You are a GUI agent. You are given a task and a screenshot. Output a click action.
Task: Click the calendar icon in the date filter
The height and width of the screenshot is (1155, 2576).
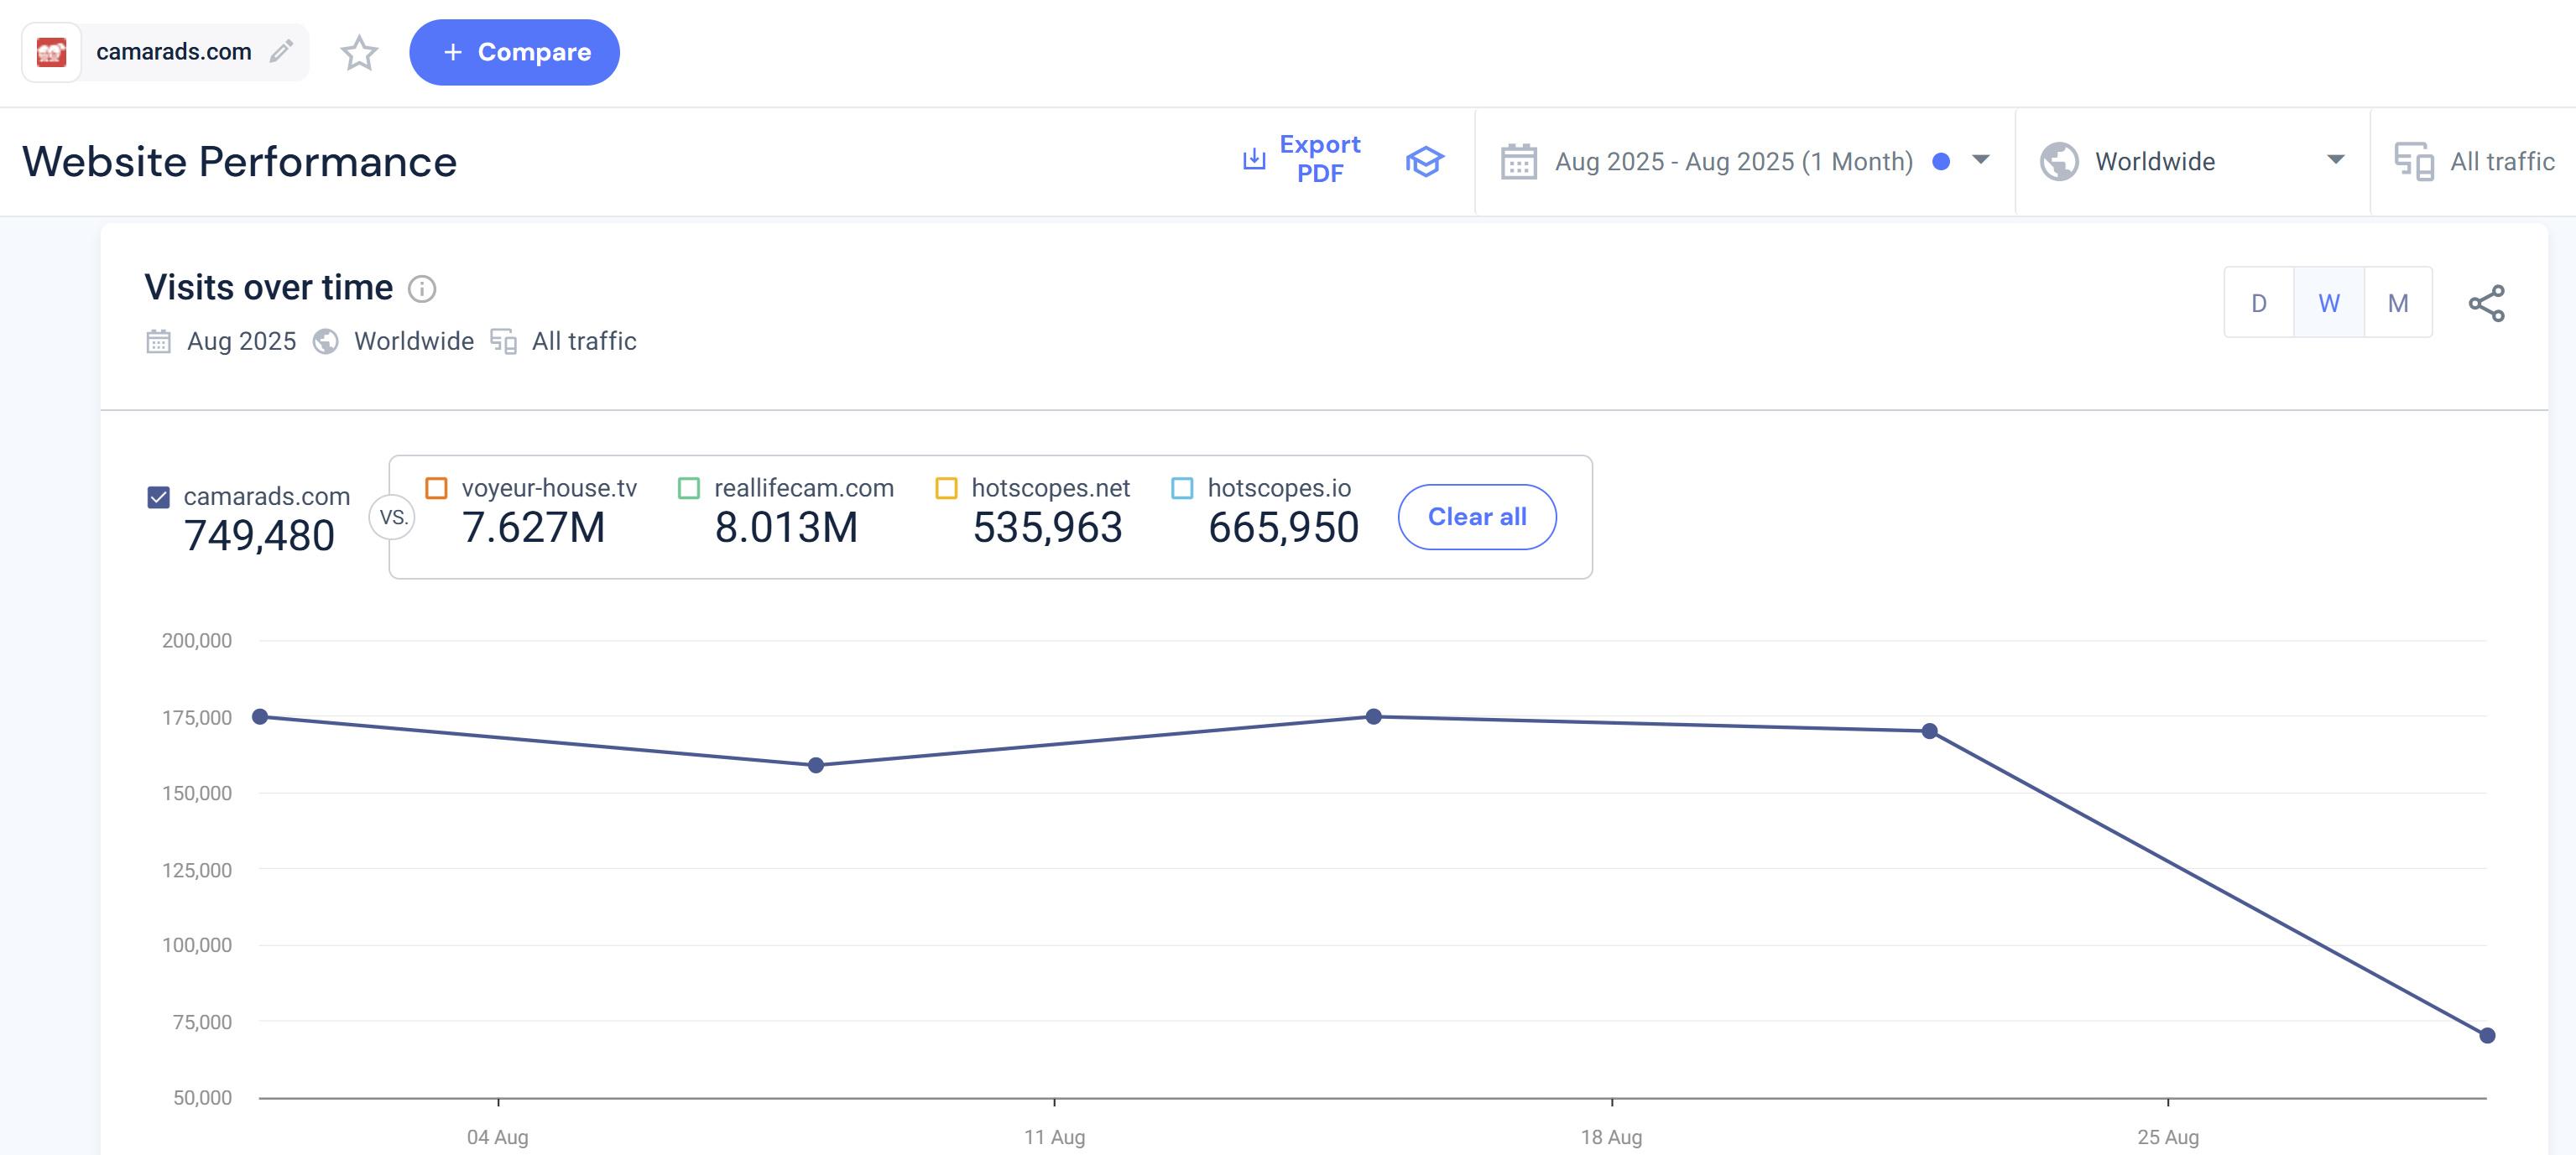click(1518, 162)
